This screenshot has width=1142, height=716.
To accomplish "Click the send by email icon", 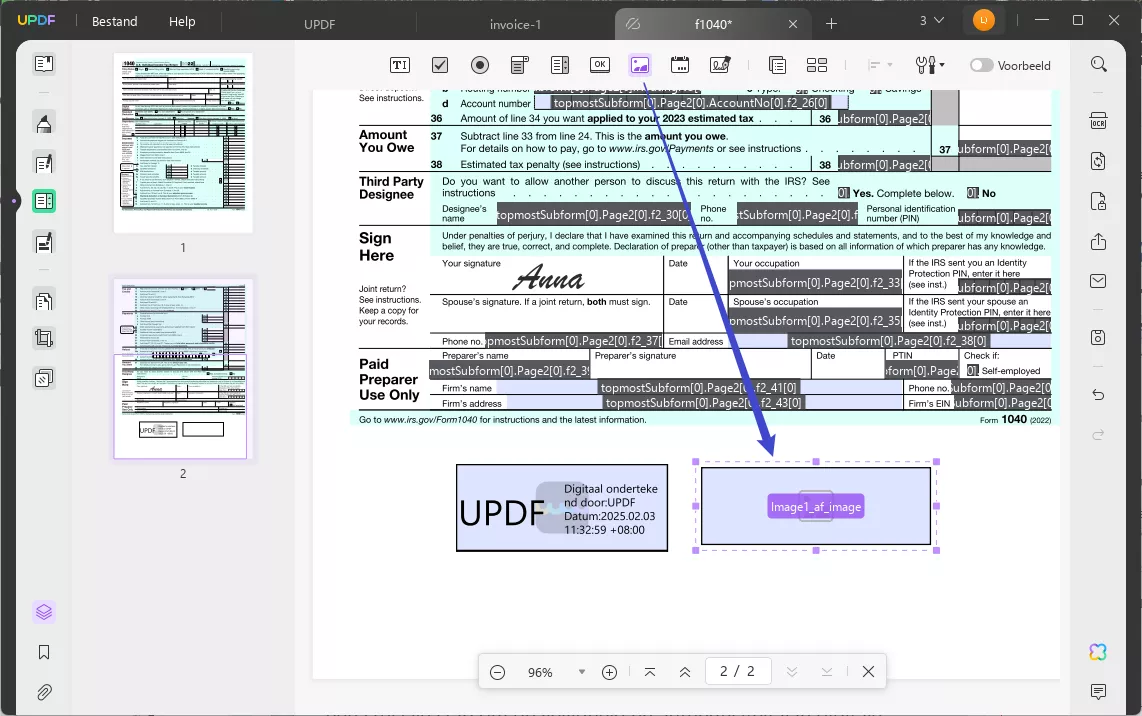I will (1098, 281).
